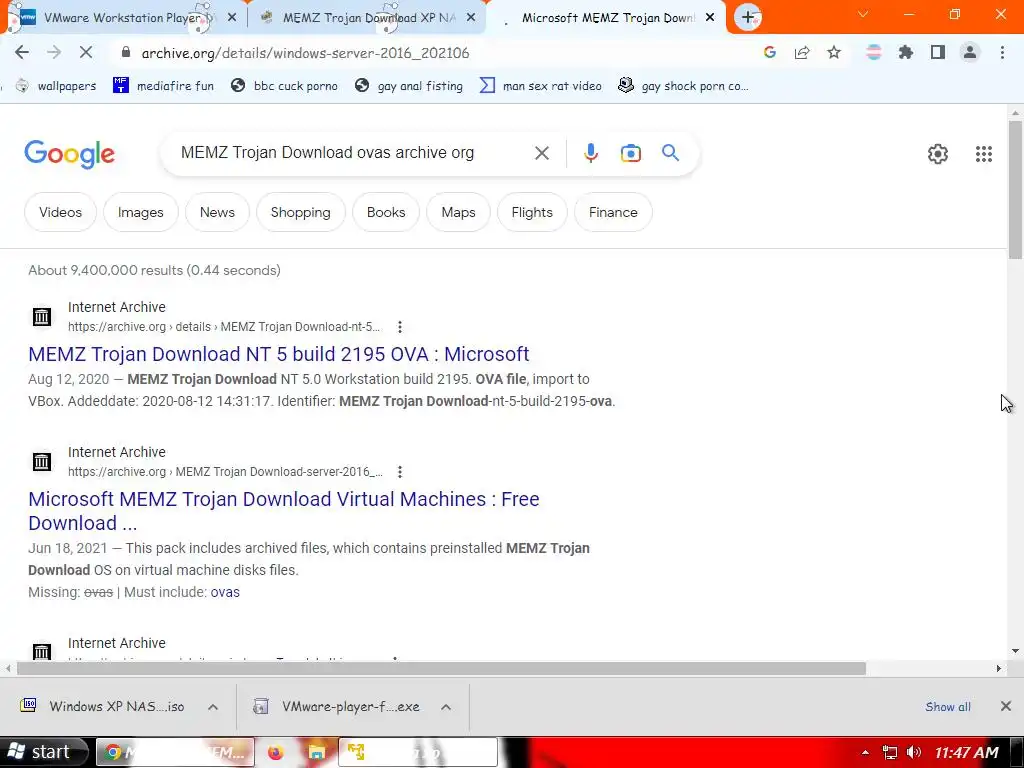Open the Start menu

(43, 752)
